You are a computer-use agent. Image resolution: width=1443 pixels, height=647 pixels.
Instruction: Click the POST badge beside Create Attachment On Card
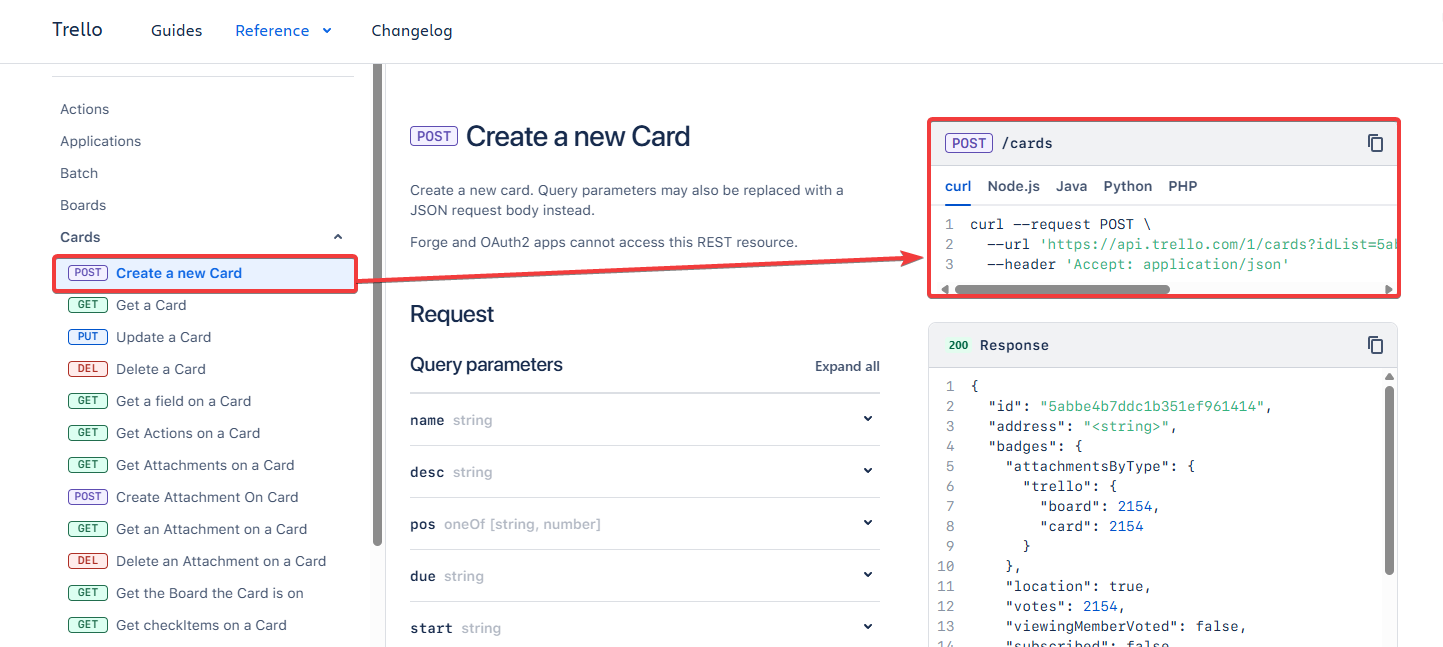point(87,496)
